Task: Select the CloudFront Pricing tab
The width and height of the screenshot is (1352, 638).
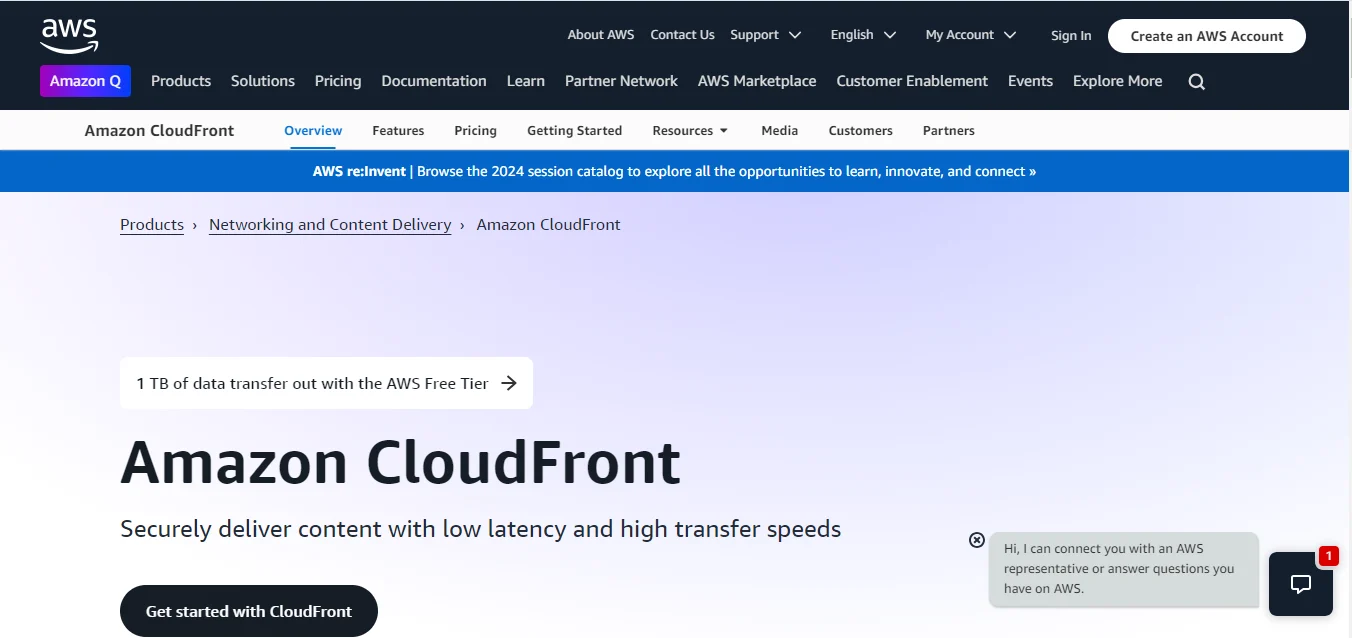Action: click(475, 130)
